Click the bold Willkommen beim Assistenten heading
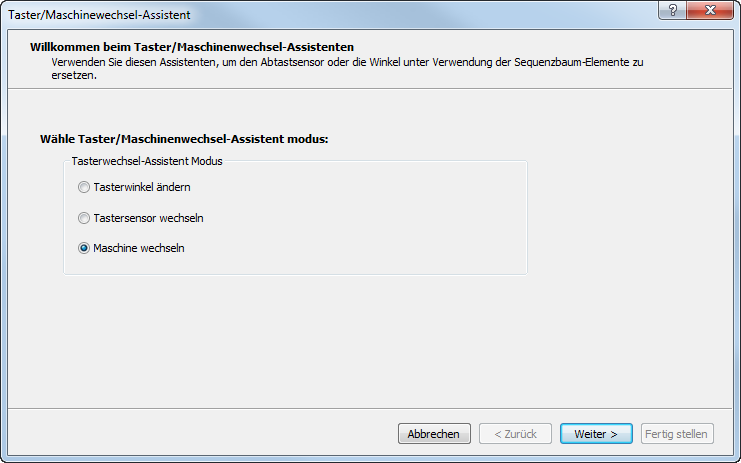The height and width of the screenshot is (463, 741). (x=192, y=46)
